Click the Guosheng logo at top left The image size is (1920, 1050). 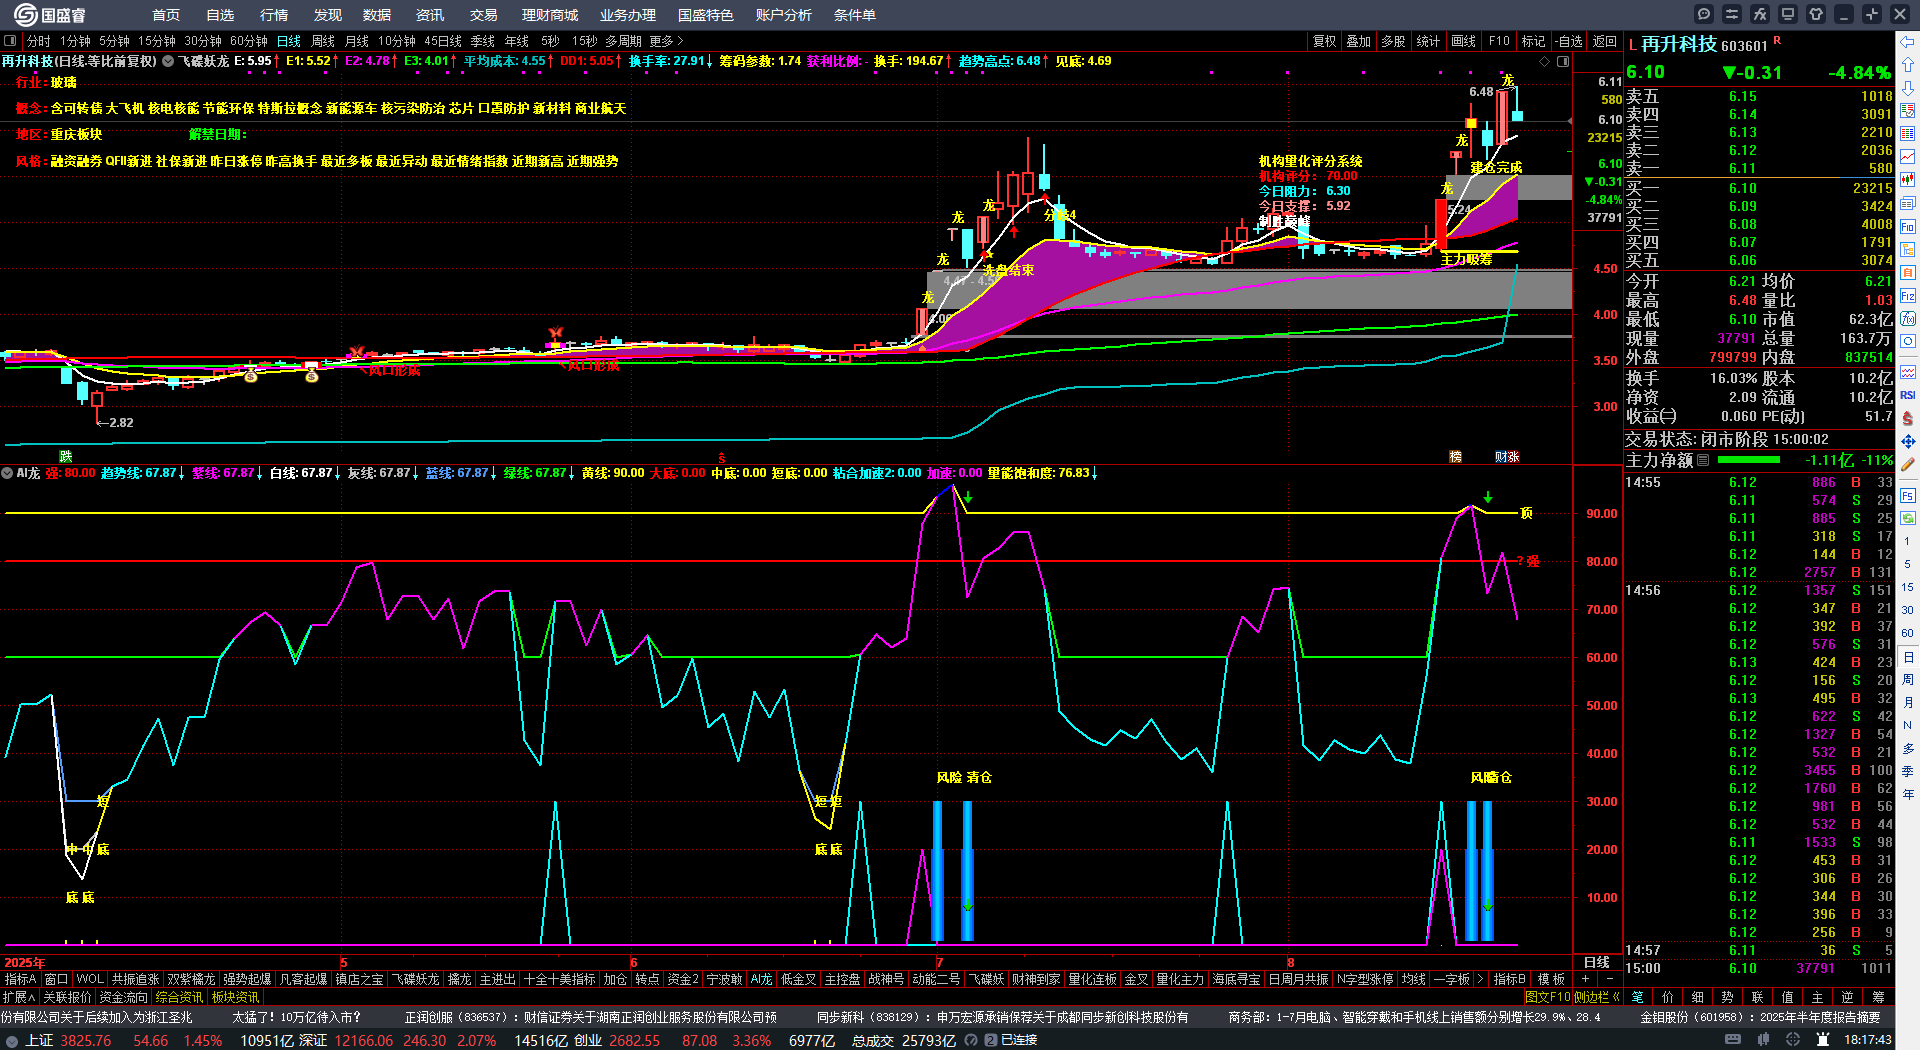[50, 14]
